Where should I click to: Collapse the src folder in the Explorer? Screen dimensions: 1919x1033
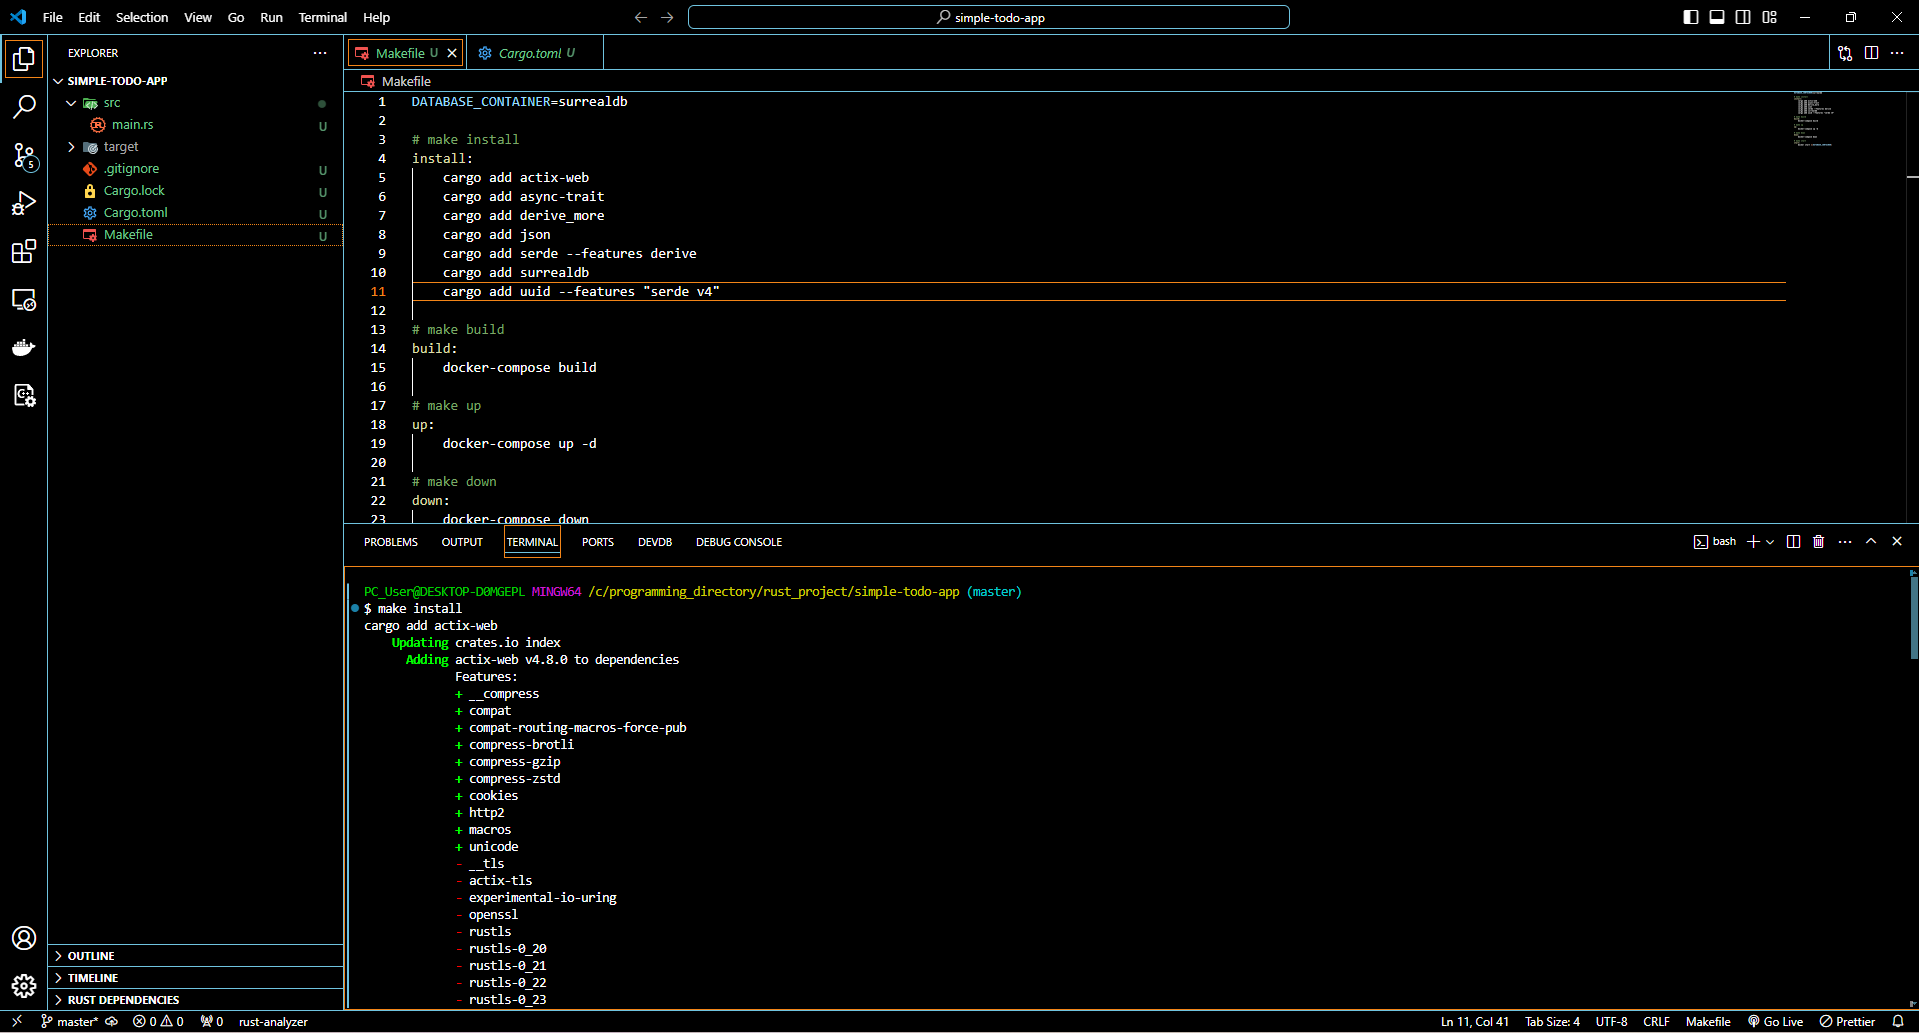[x=71, y=102]
